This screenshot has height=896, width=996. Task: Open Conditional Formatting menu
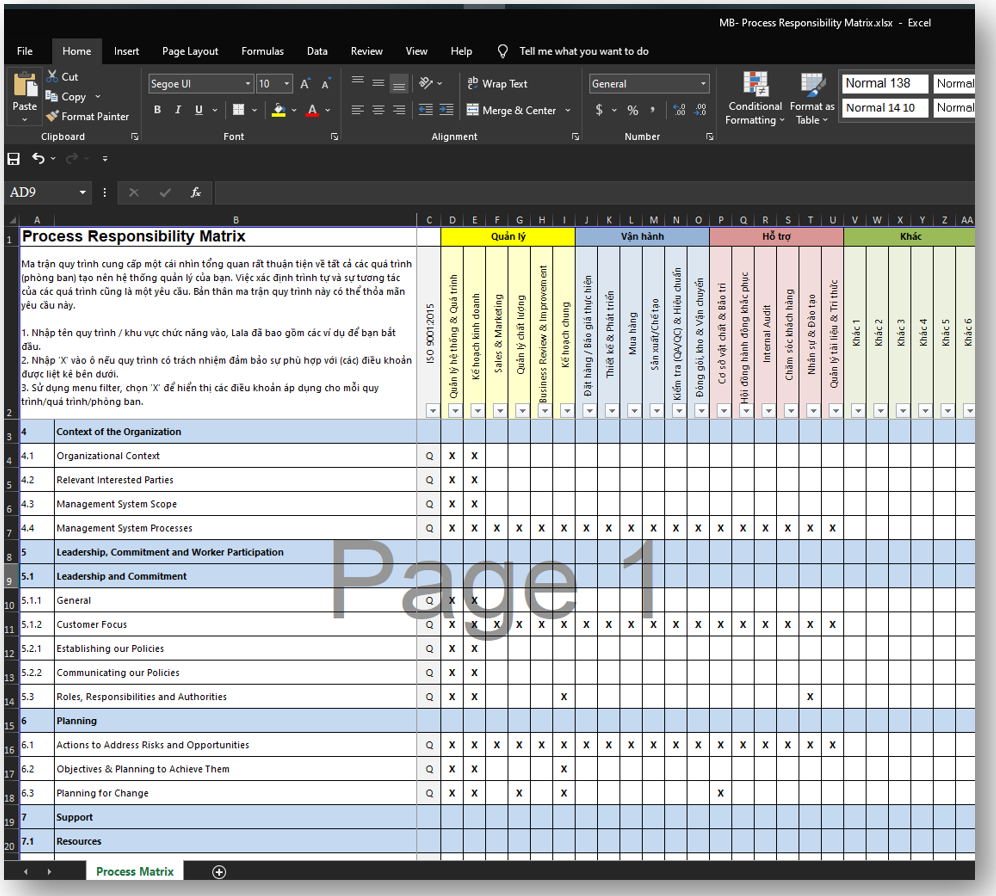coord(755,98)
